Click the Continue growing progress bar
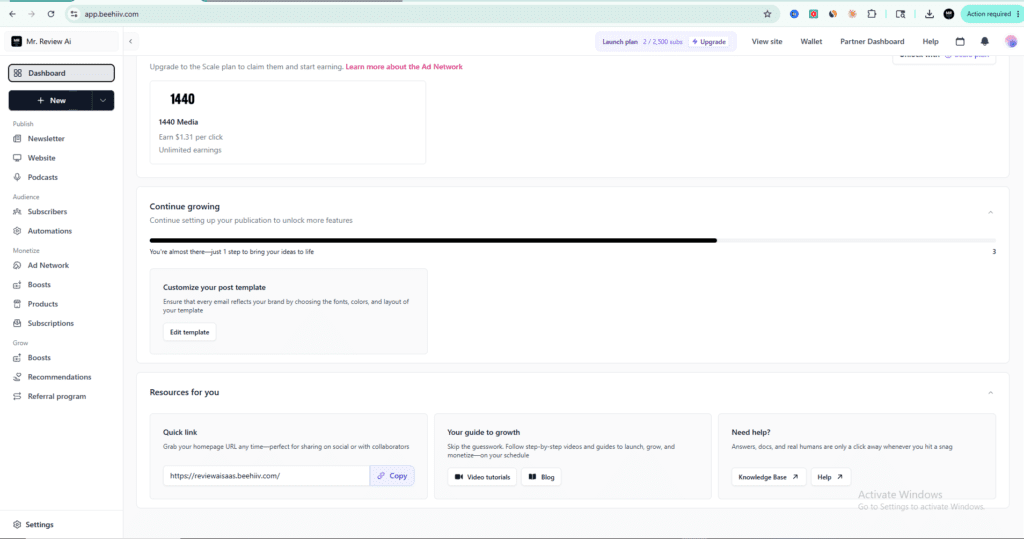Image resolution: width=1024 pixels, height=539 pixels. tap(573, 240)
